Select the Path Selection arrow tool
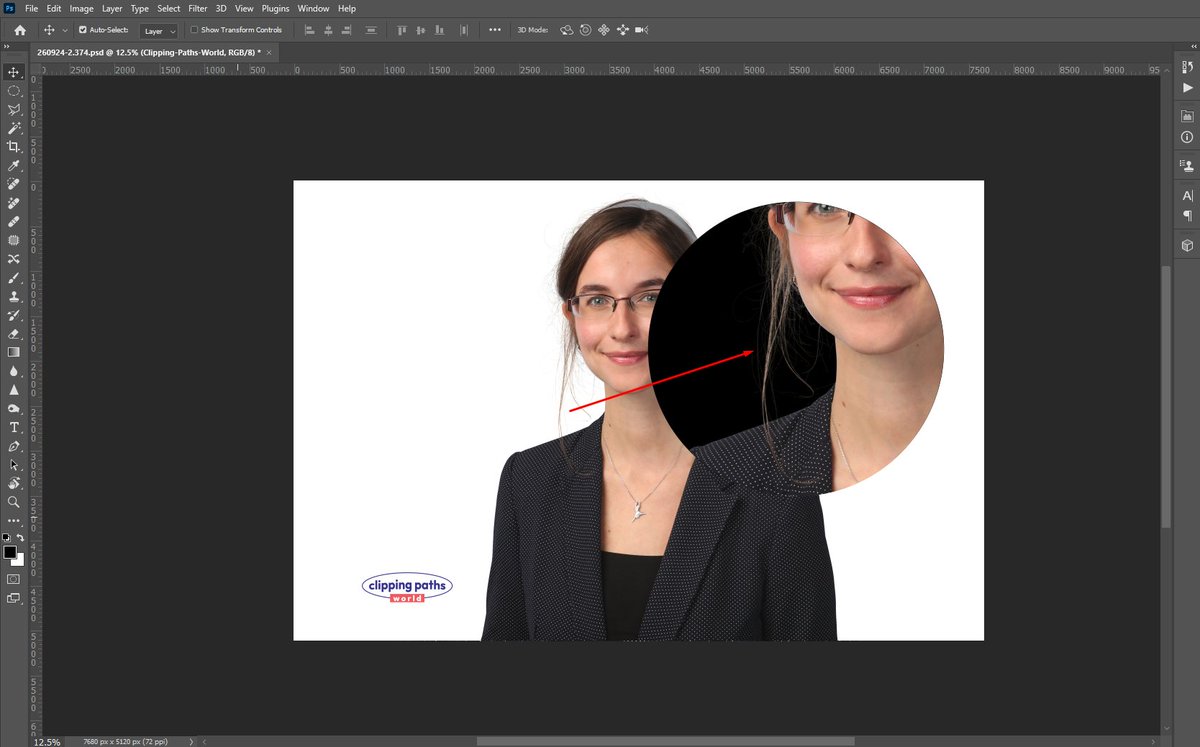Screen dimensions: 1200x747 point(14,465)
